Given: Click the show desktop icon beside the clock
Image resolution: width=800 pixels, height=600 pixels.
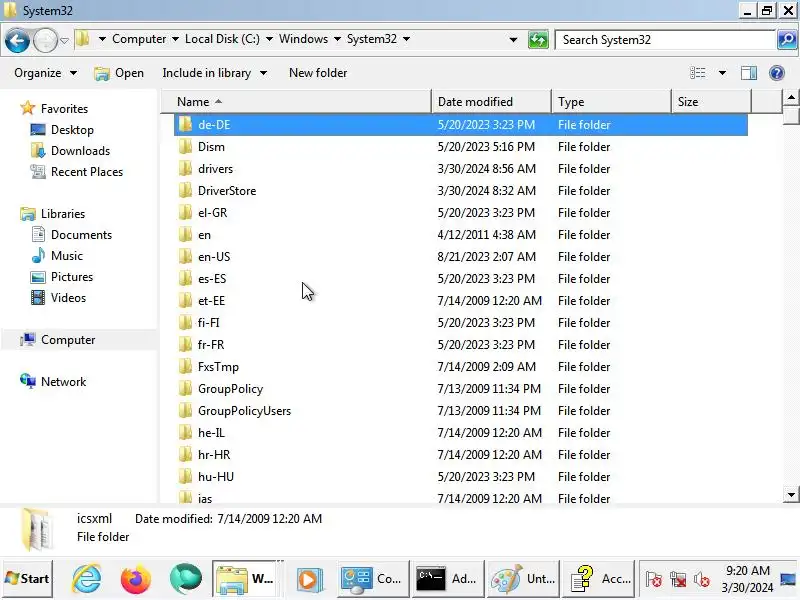Looking at the screenshot, I should 788,579.
